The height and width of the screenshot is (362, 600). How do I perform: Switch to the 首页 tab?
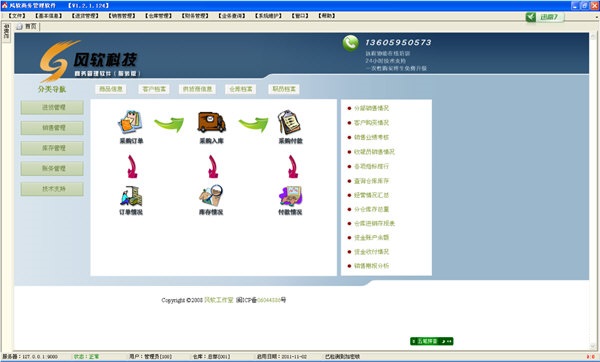pos(28,26)
